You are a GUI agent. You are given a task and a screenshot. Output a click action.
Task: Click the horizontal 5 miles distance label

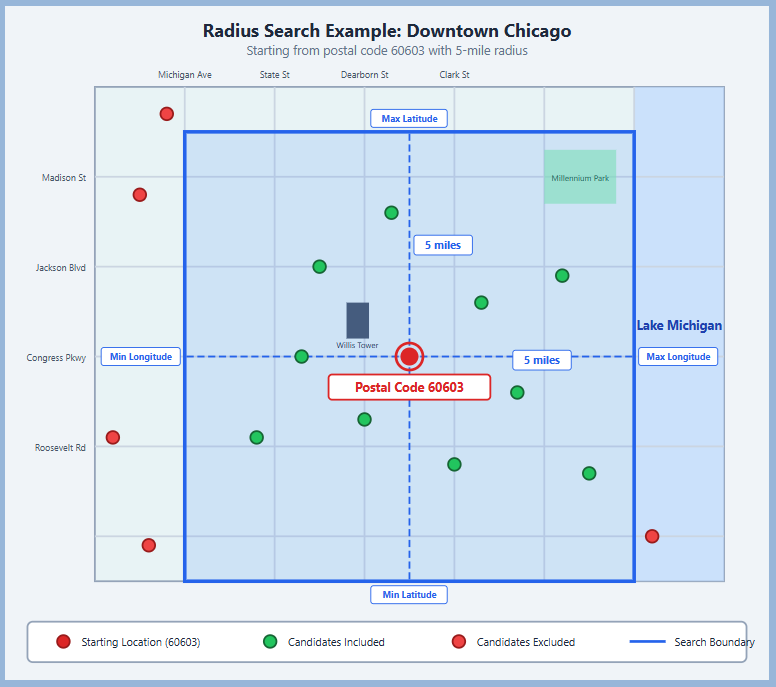(542, 360)
